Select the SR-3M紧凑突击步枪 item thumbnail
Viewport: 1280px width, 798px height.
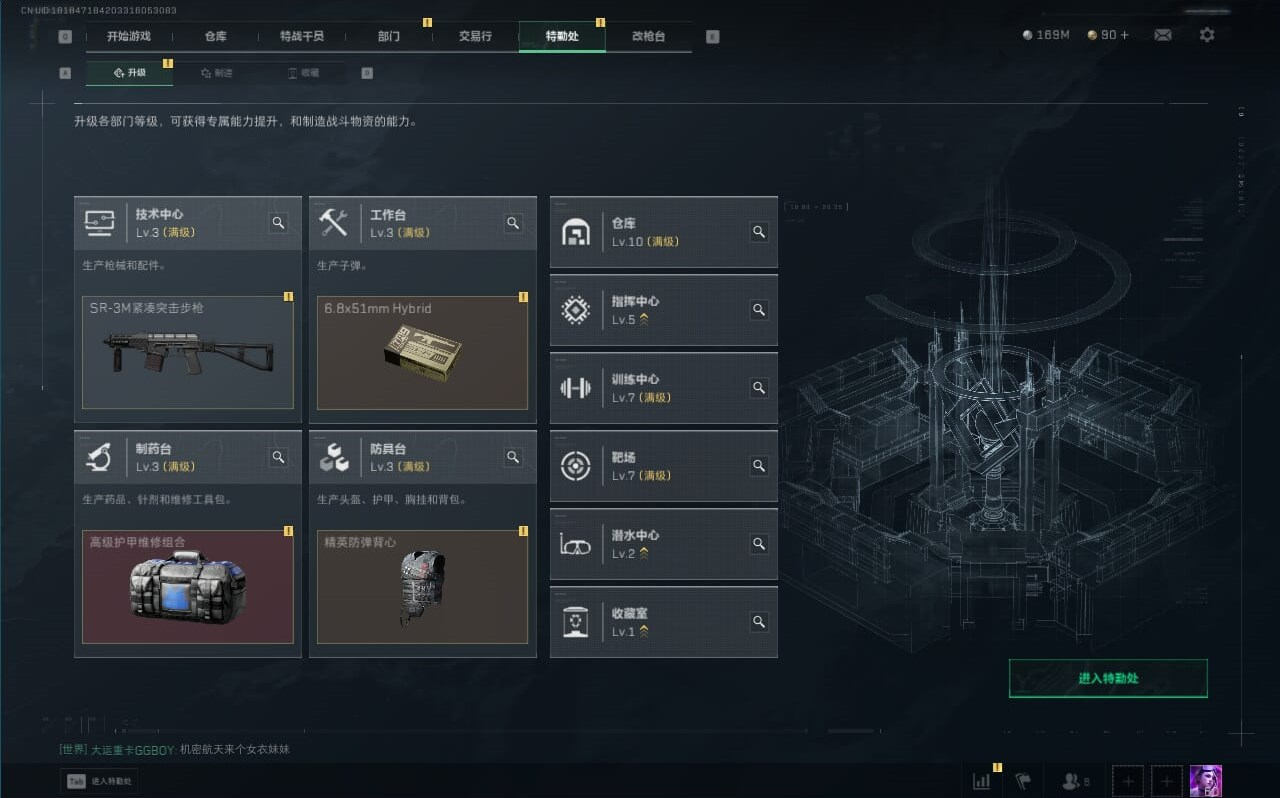tap(188, 352)
